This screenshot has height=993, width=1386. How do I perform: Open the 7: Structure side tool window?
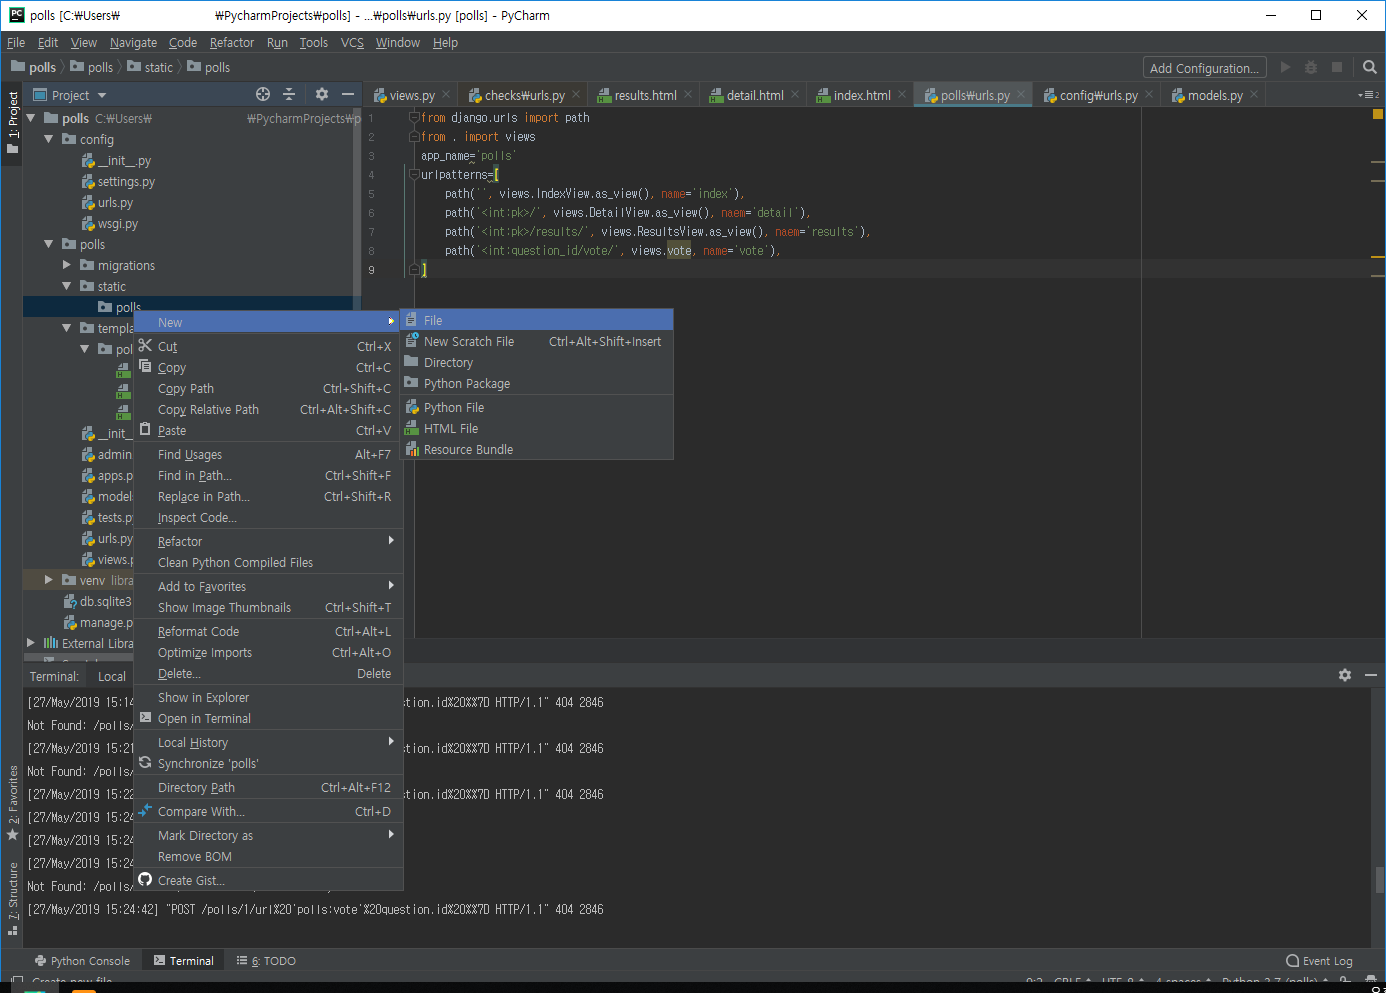[13, 899]
